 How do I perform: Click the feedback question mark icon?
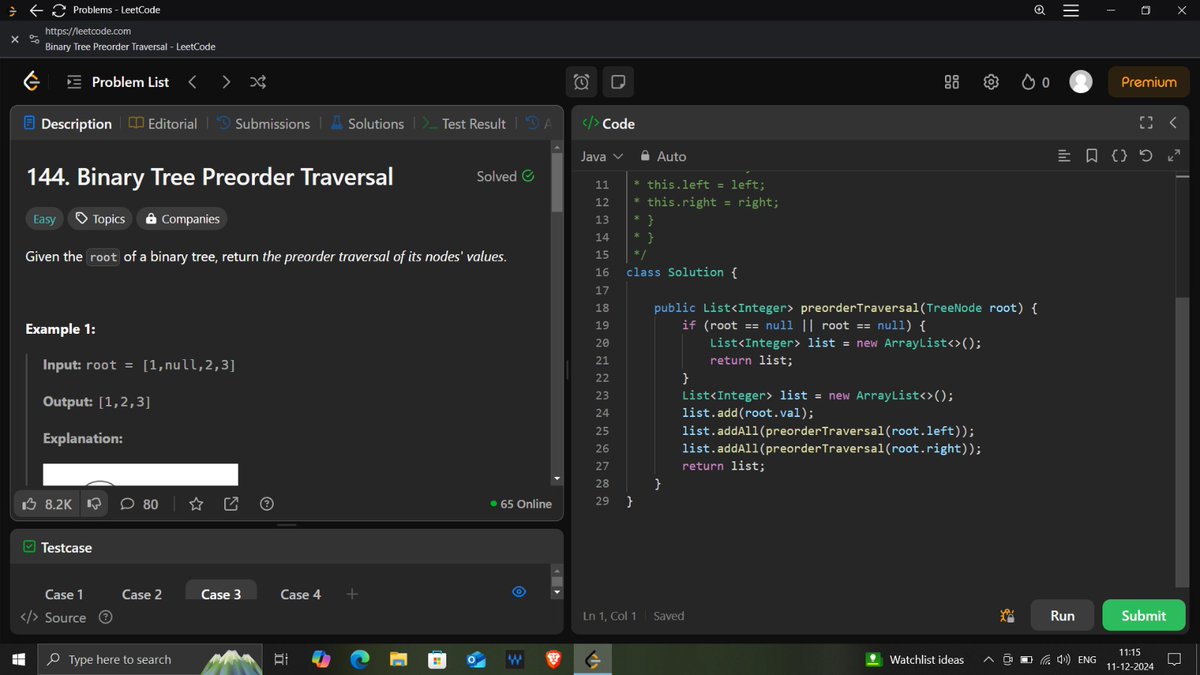click(267, 504)
